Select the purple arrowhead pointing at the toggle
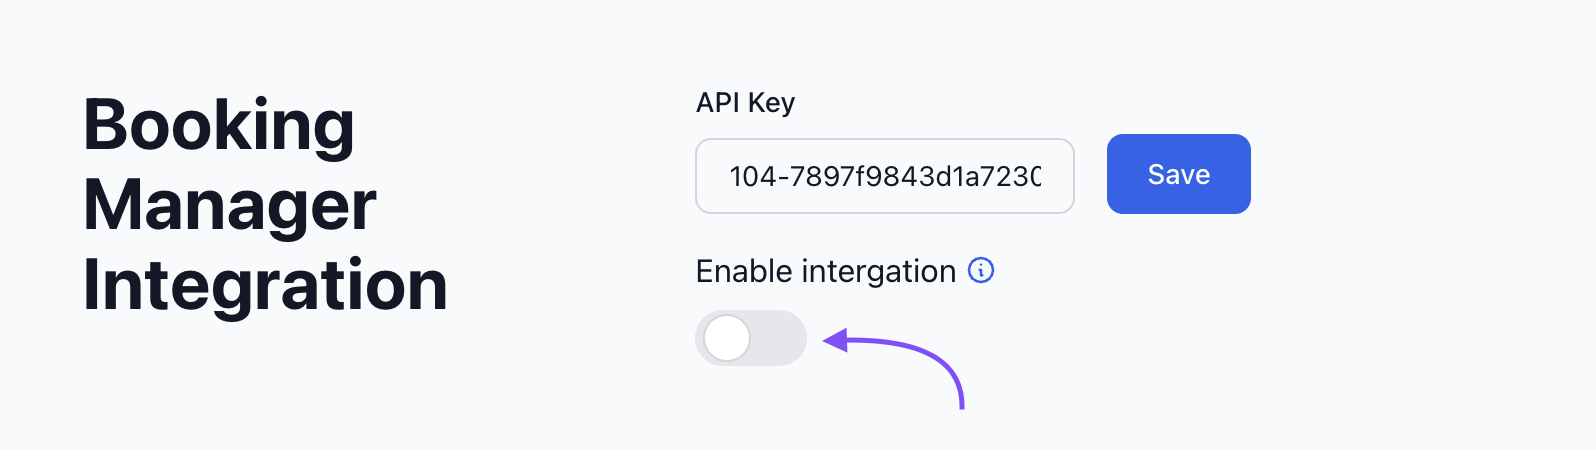1596x450 pixels. point(835,342)
